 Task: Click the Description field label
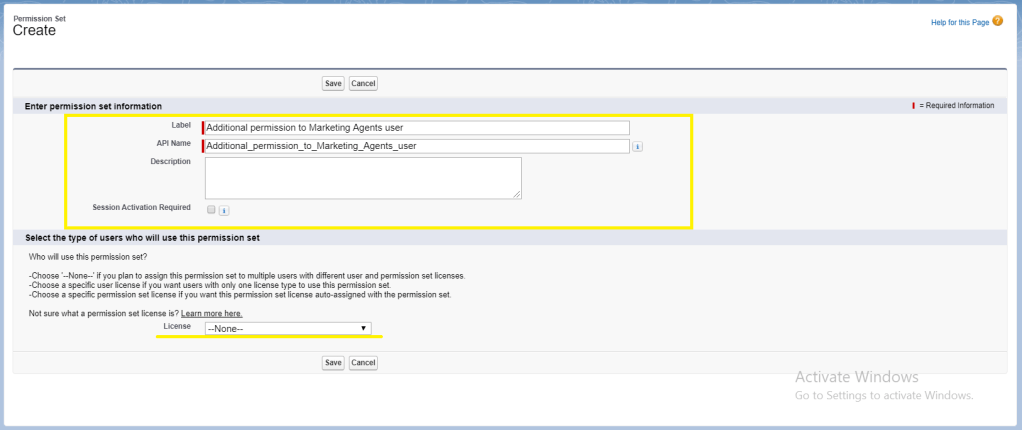(170, 162)
